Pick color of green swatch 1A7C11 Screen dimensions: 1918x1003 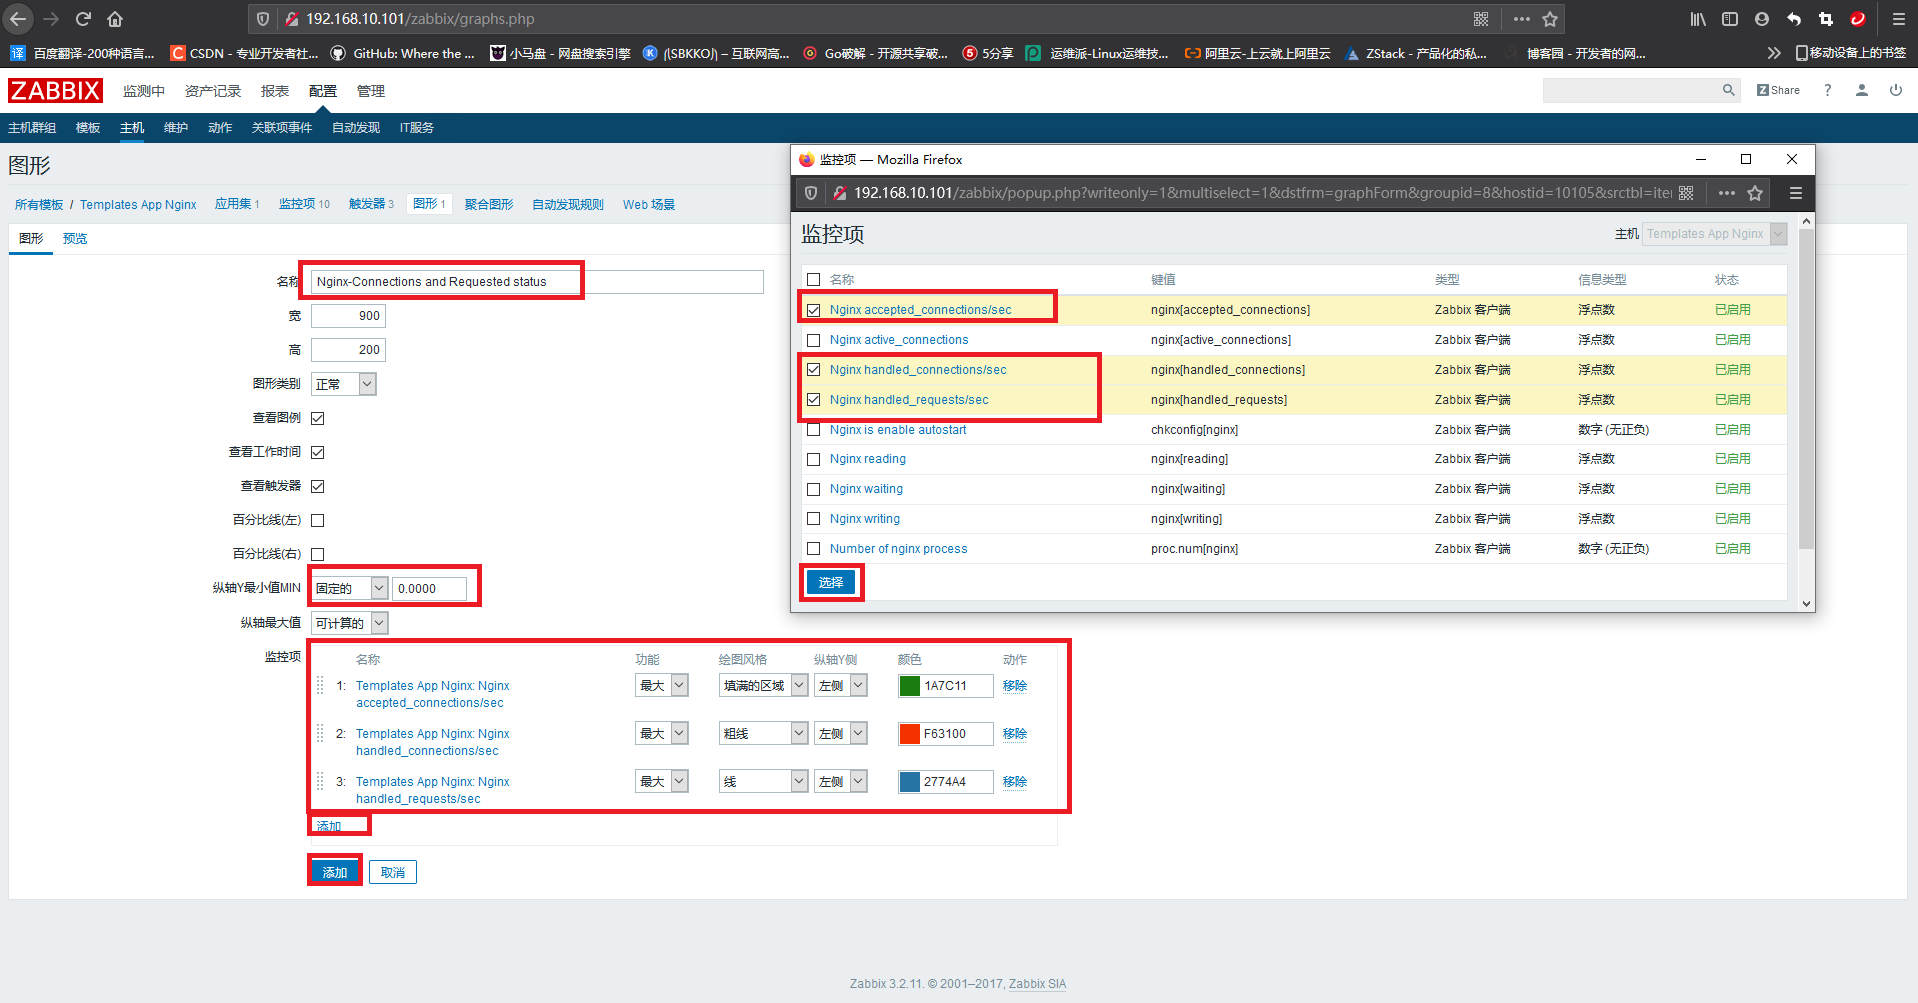click(909, 685)
